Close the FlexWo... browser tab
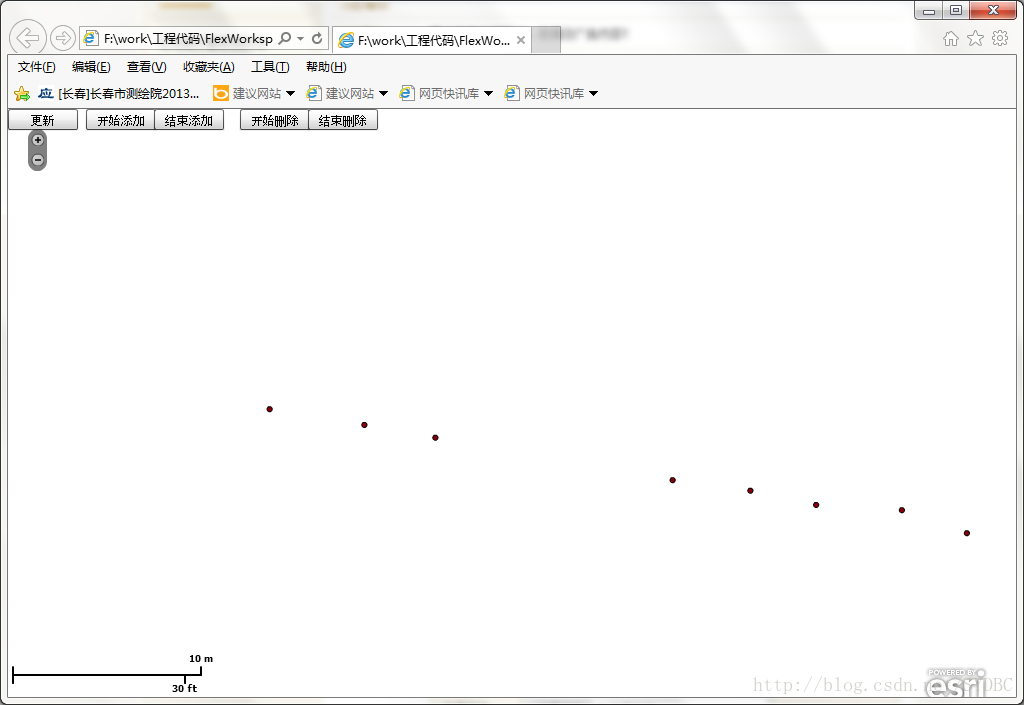The image size is (1024, 705). [x=520, y=40]
